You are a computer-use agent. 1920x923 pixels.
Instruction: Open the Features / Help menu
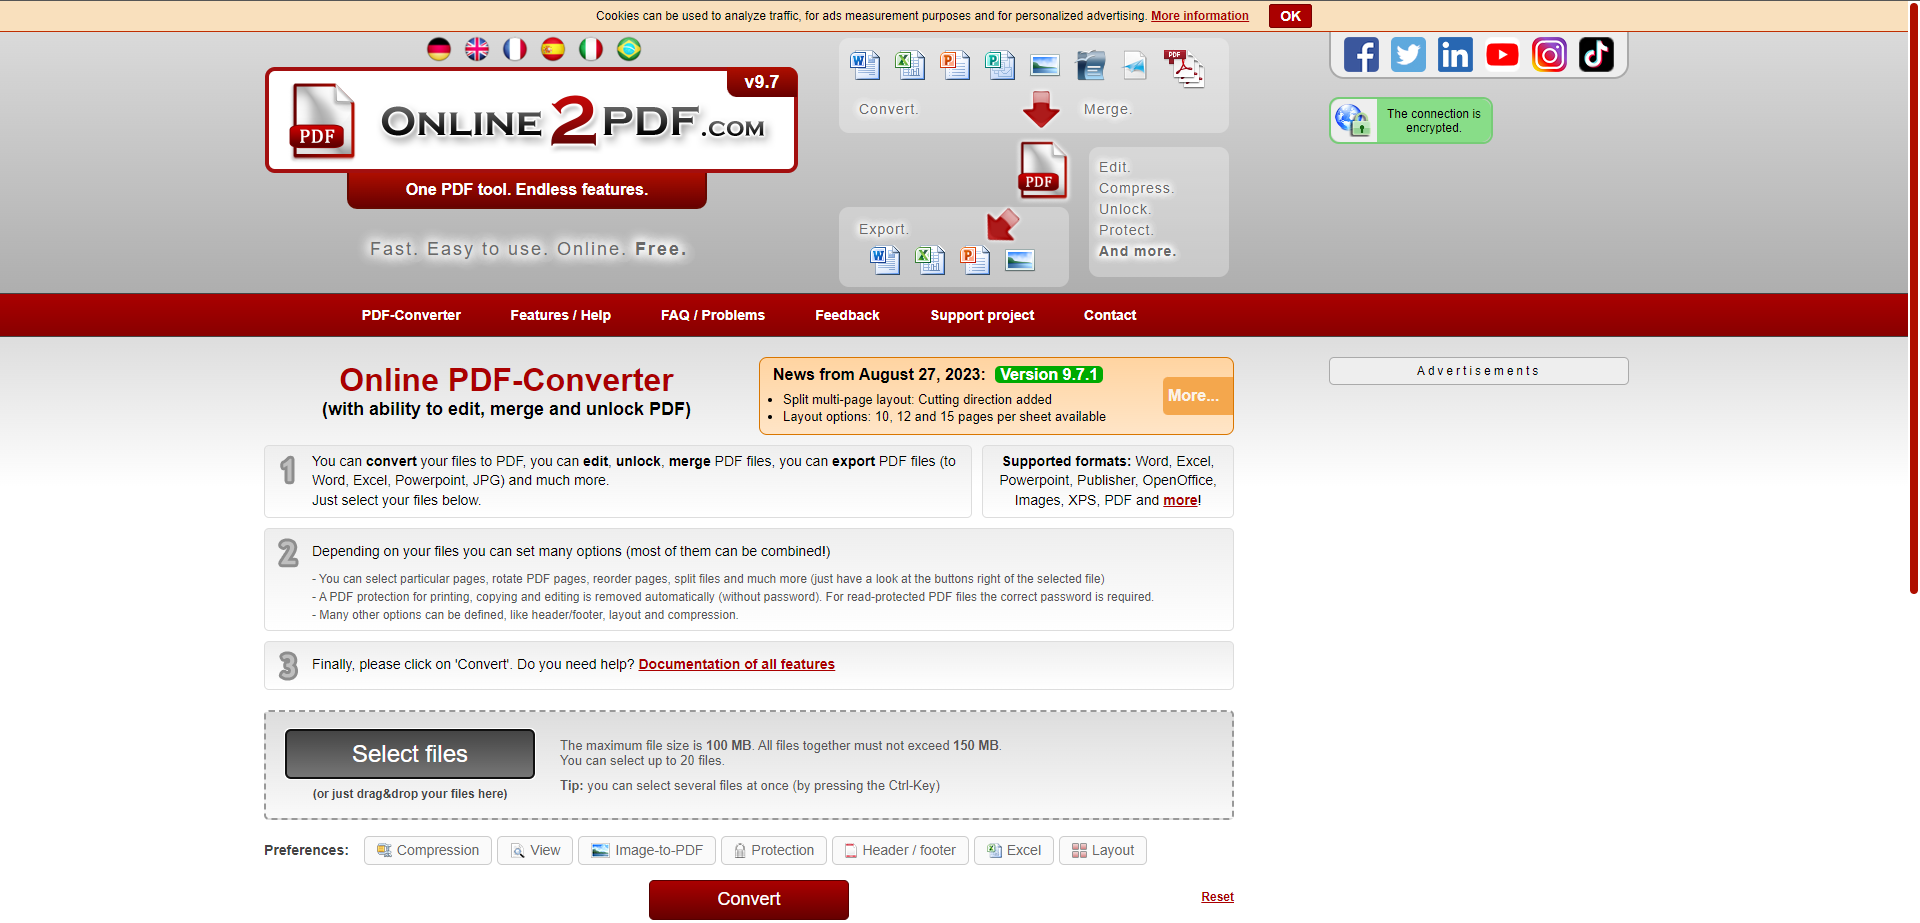(560, 315)
